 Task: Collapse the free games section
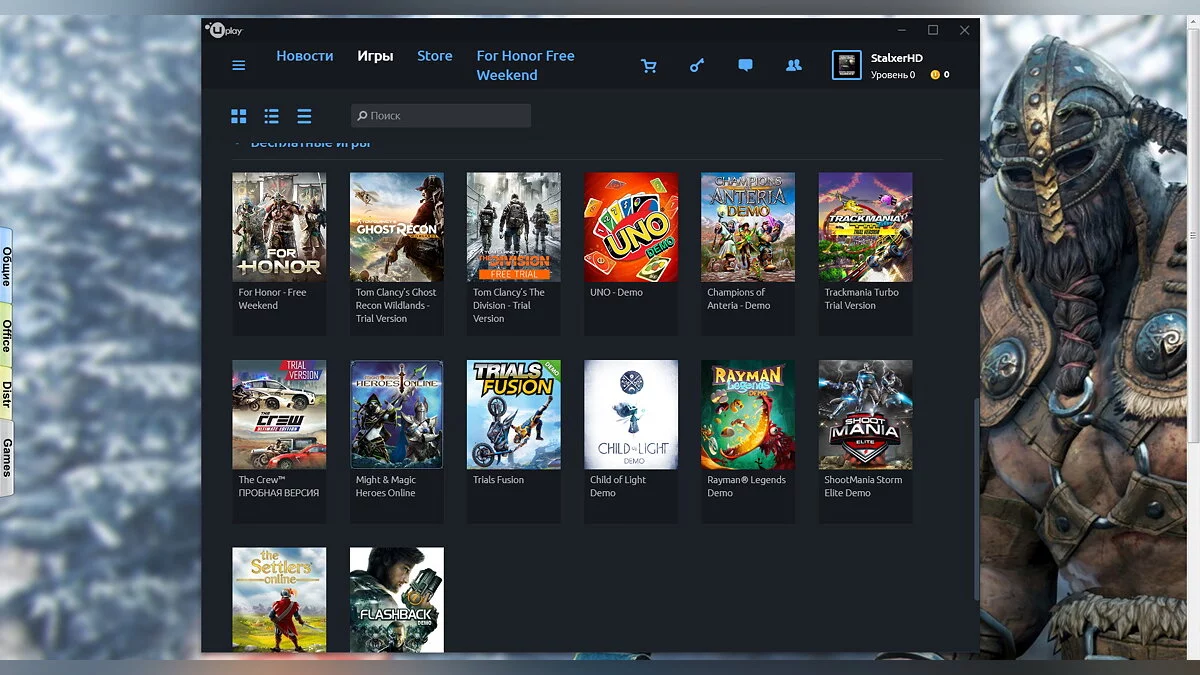[237, 144]
